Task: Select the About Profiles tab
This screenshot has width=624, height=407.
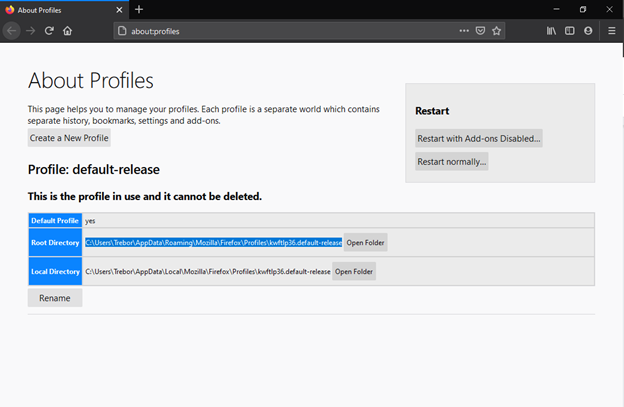Action: click(x=64, y=10)
